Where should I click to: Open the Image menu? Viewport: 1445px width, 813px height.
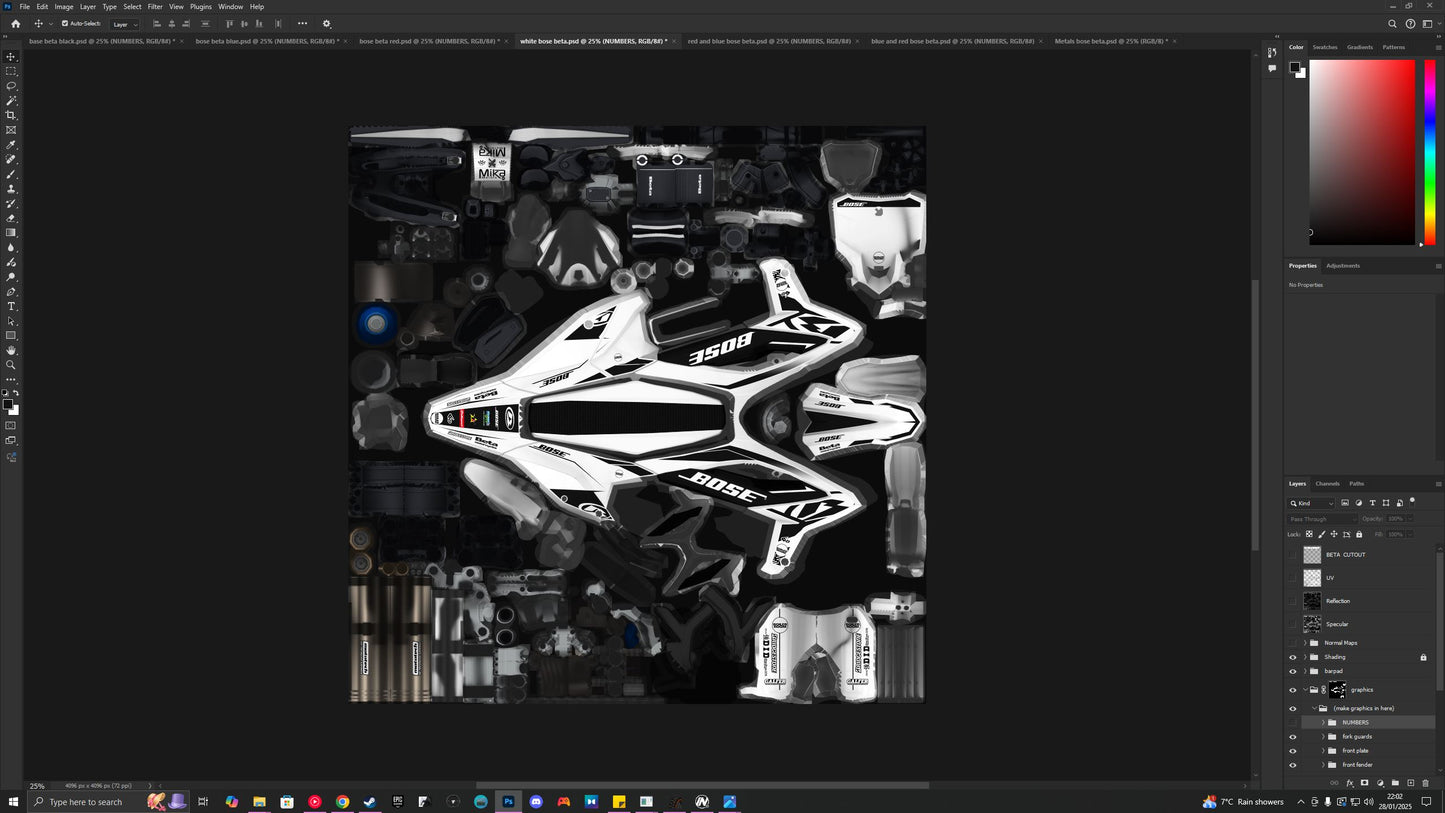pyautogui.click(x=64, y=6)
